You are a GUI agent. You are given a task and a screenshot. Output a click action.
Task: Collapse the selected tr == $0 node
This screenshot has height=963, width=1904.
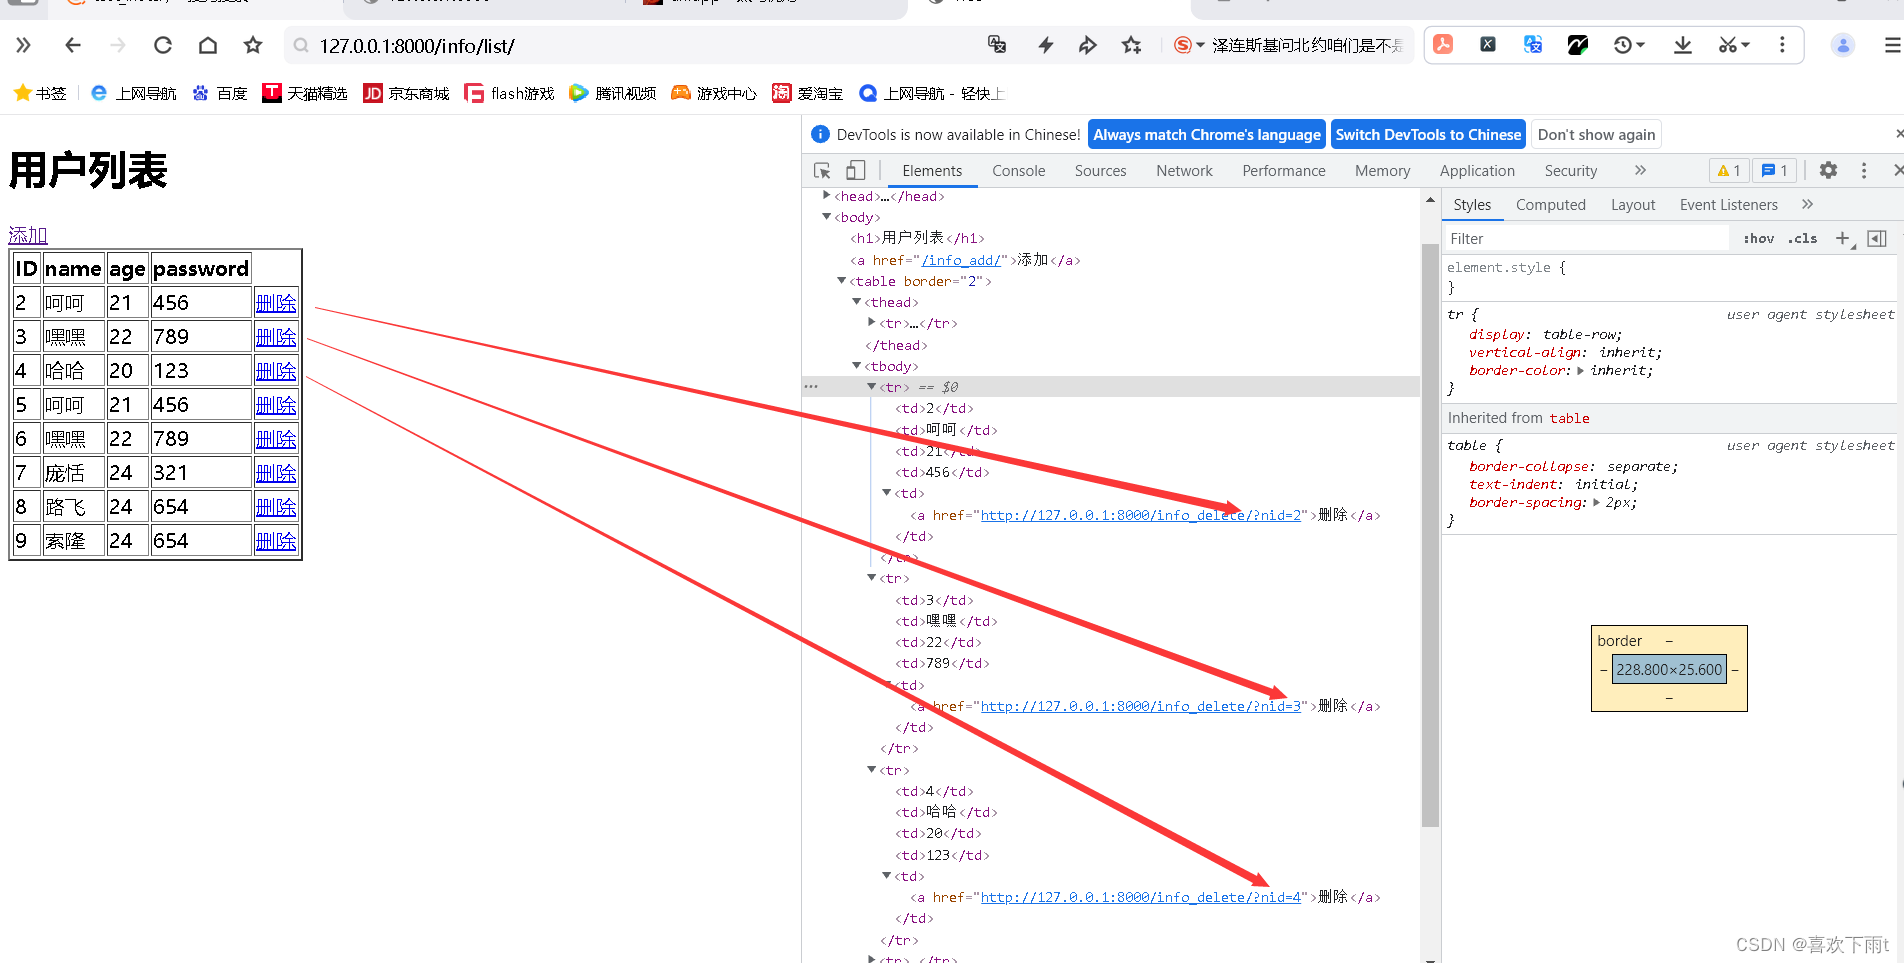coord(872,386)
